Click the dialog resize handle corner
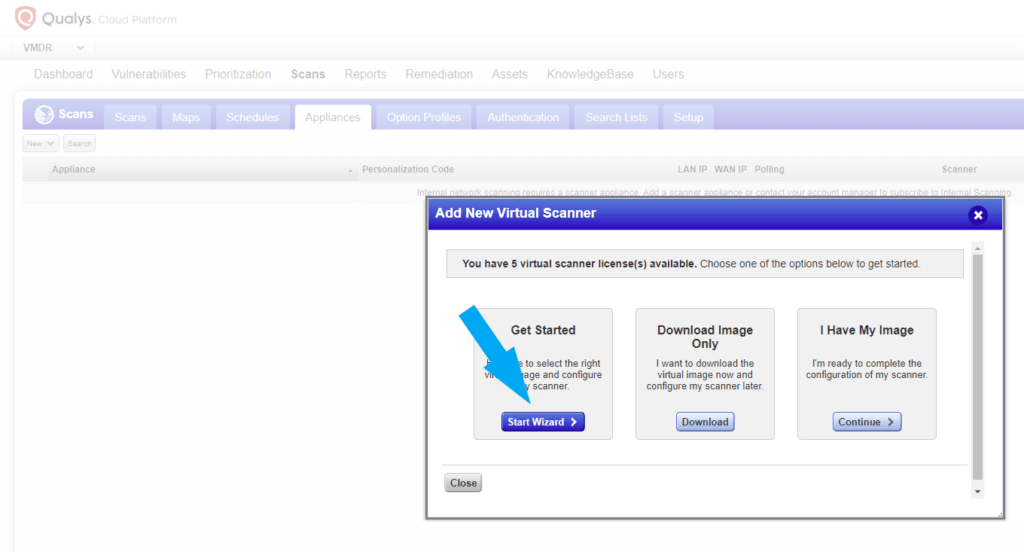1024x552 pixels. click(x=1000, y=515)
